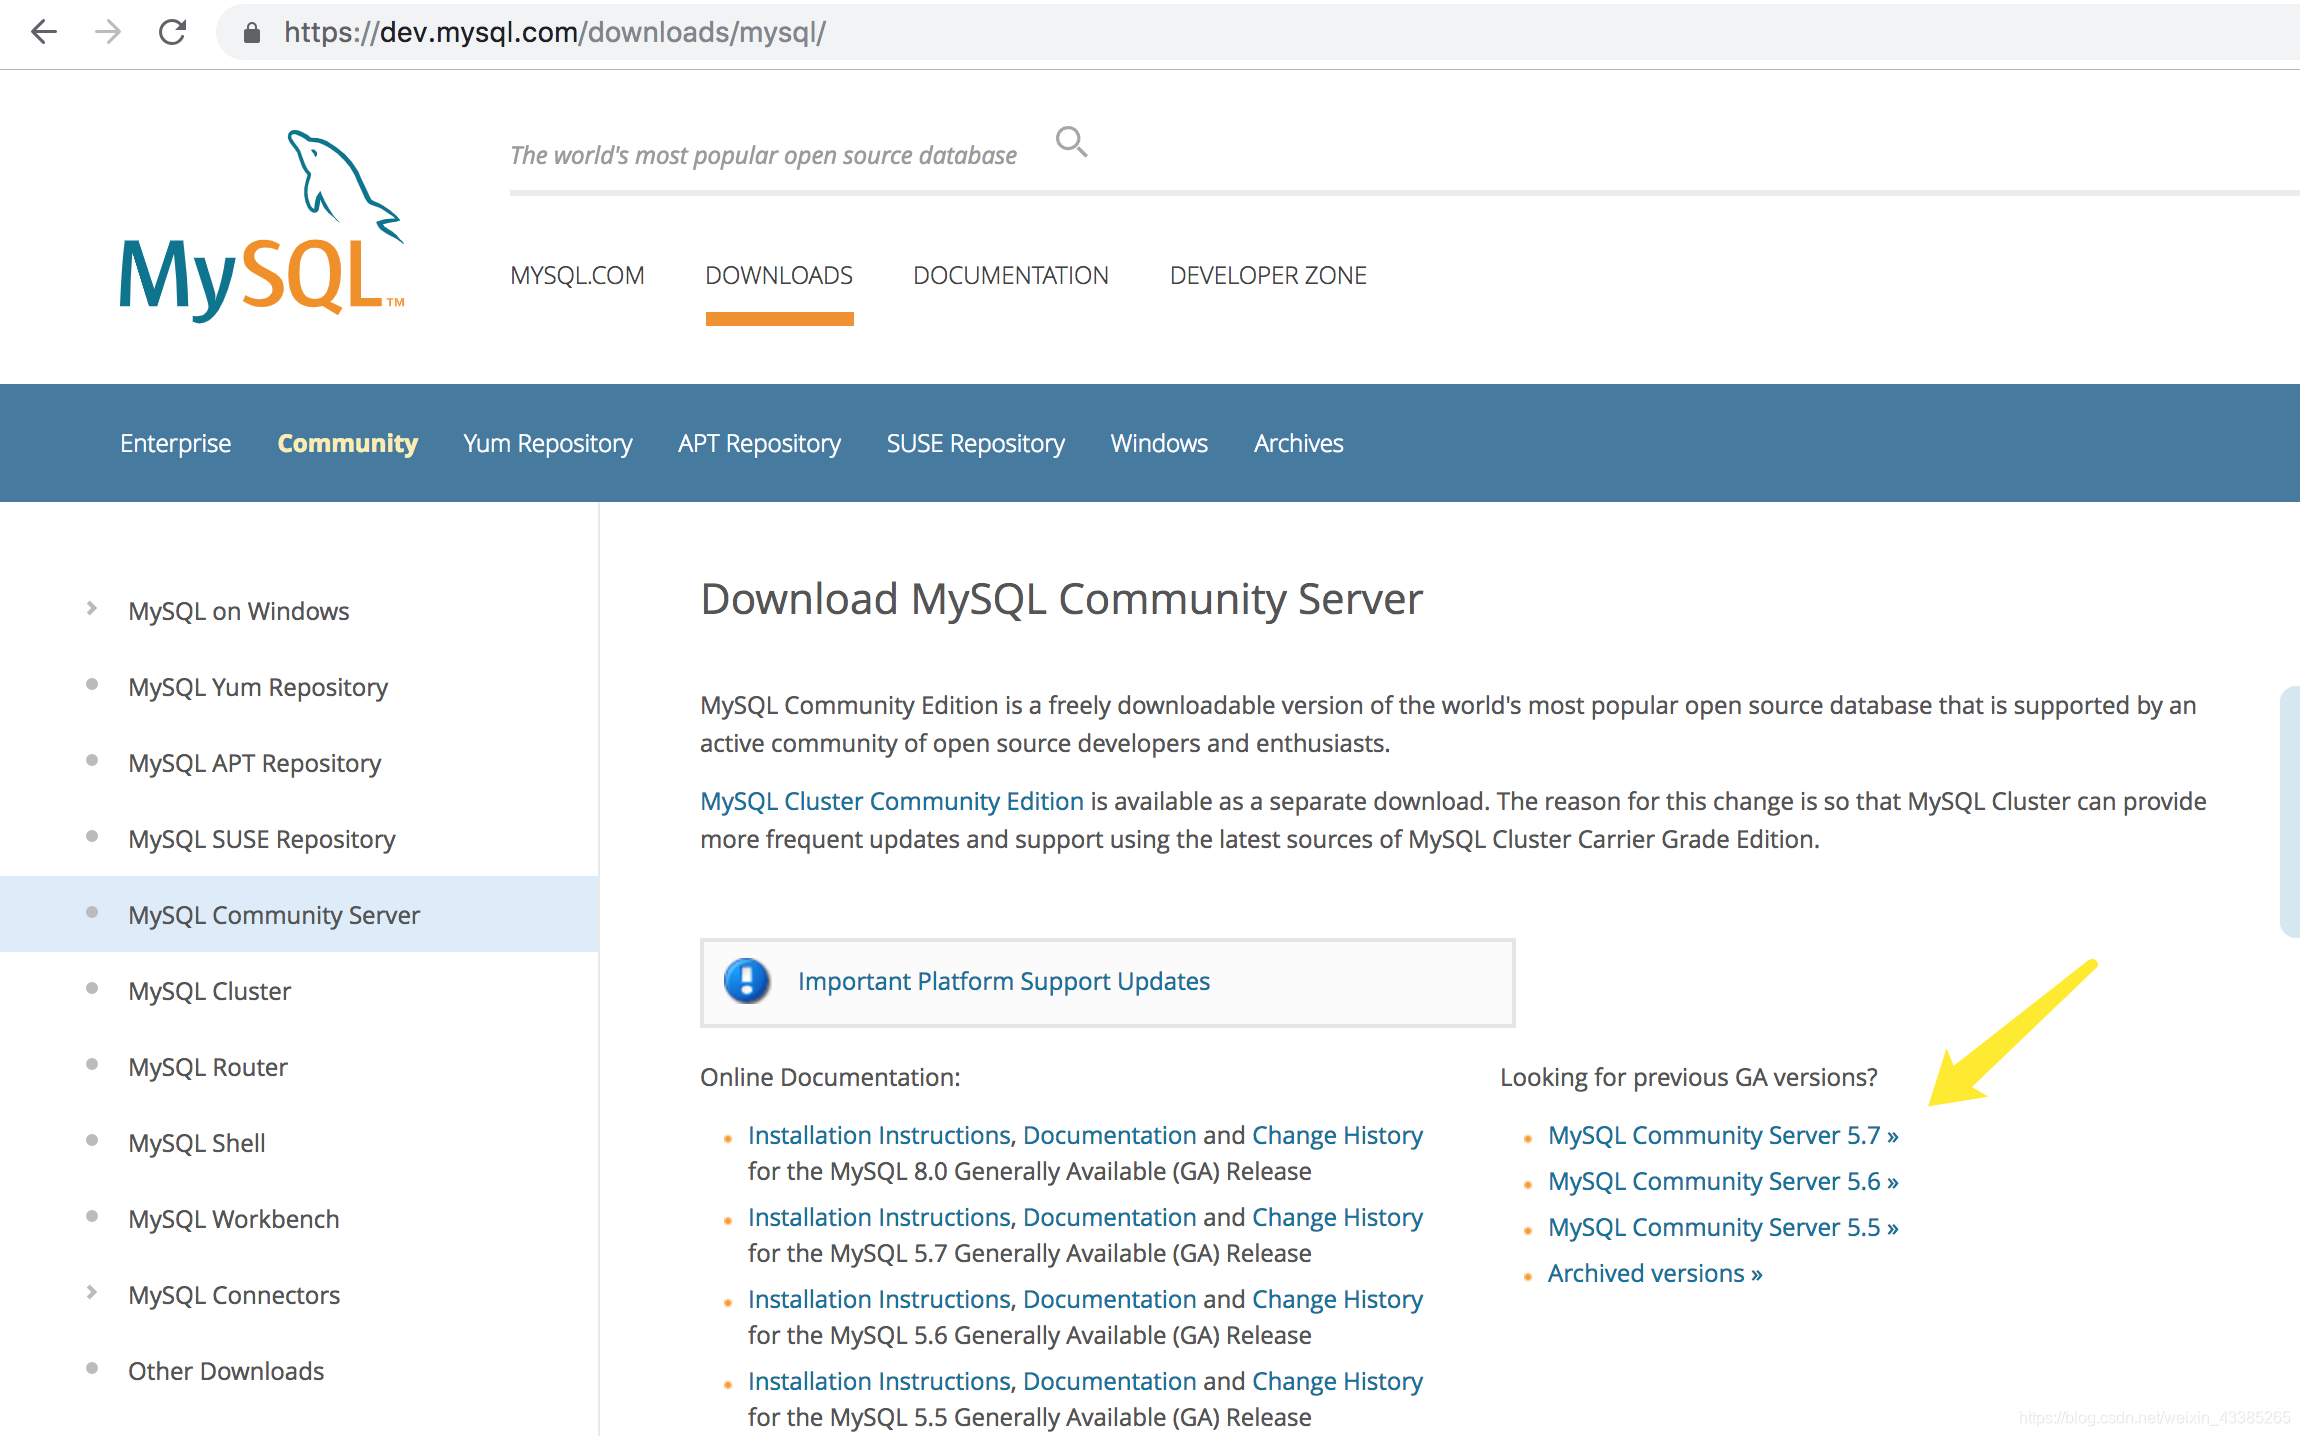Open MySQL Yum Repository sidebar item

(x=258, y=687)
